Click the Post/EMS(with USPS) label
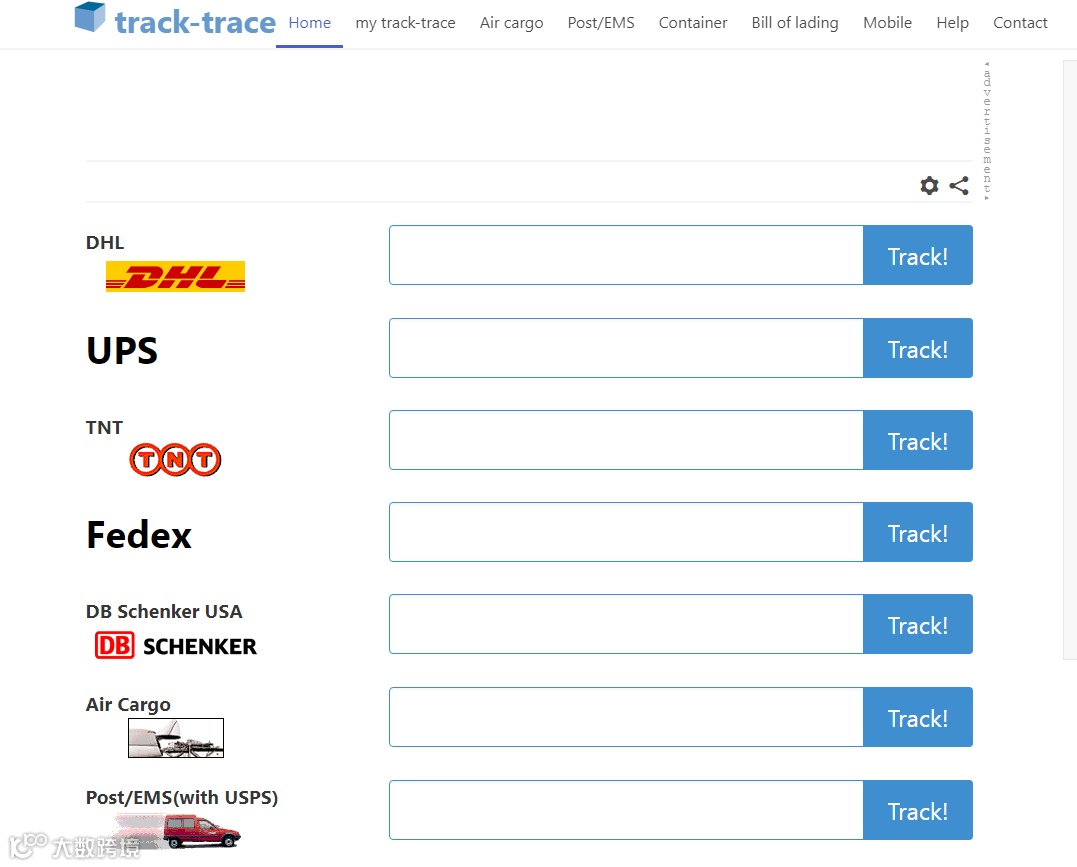 coord(182,798)
